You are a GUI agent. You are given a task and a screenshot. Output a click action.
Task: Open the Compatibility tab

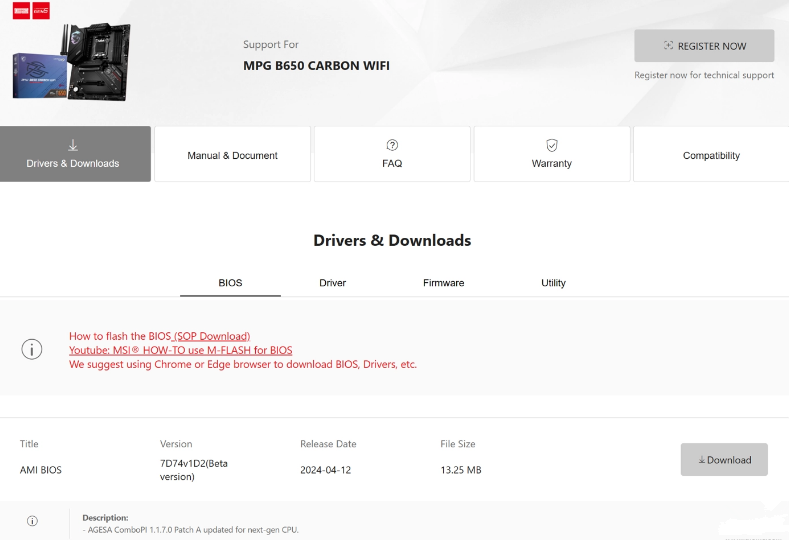[x=711, y=154]
